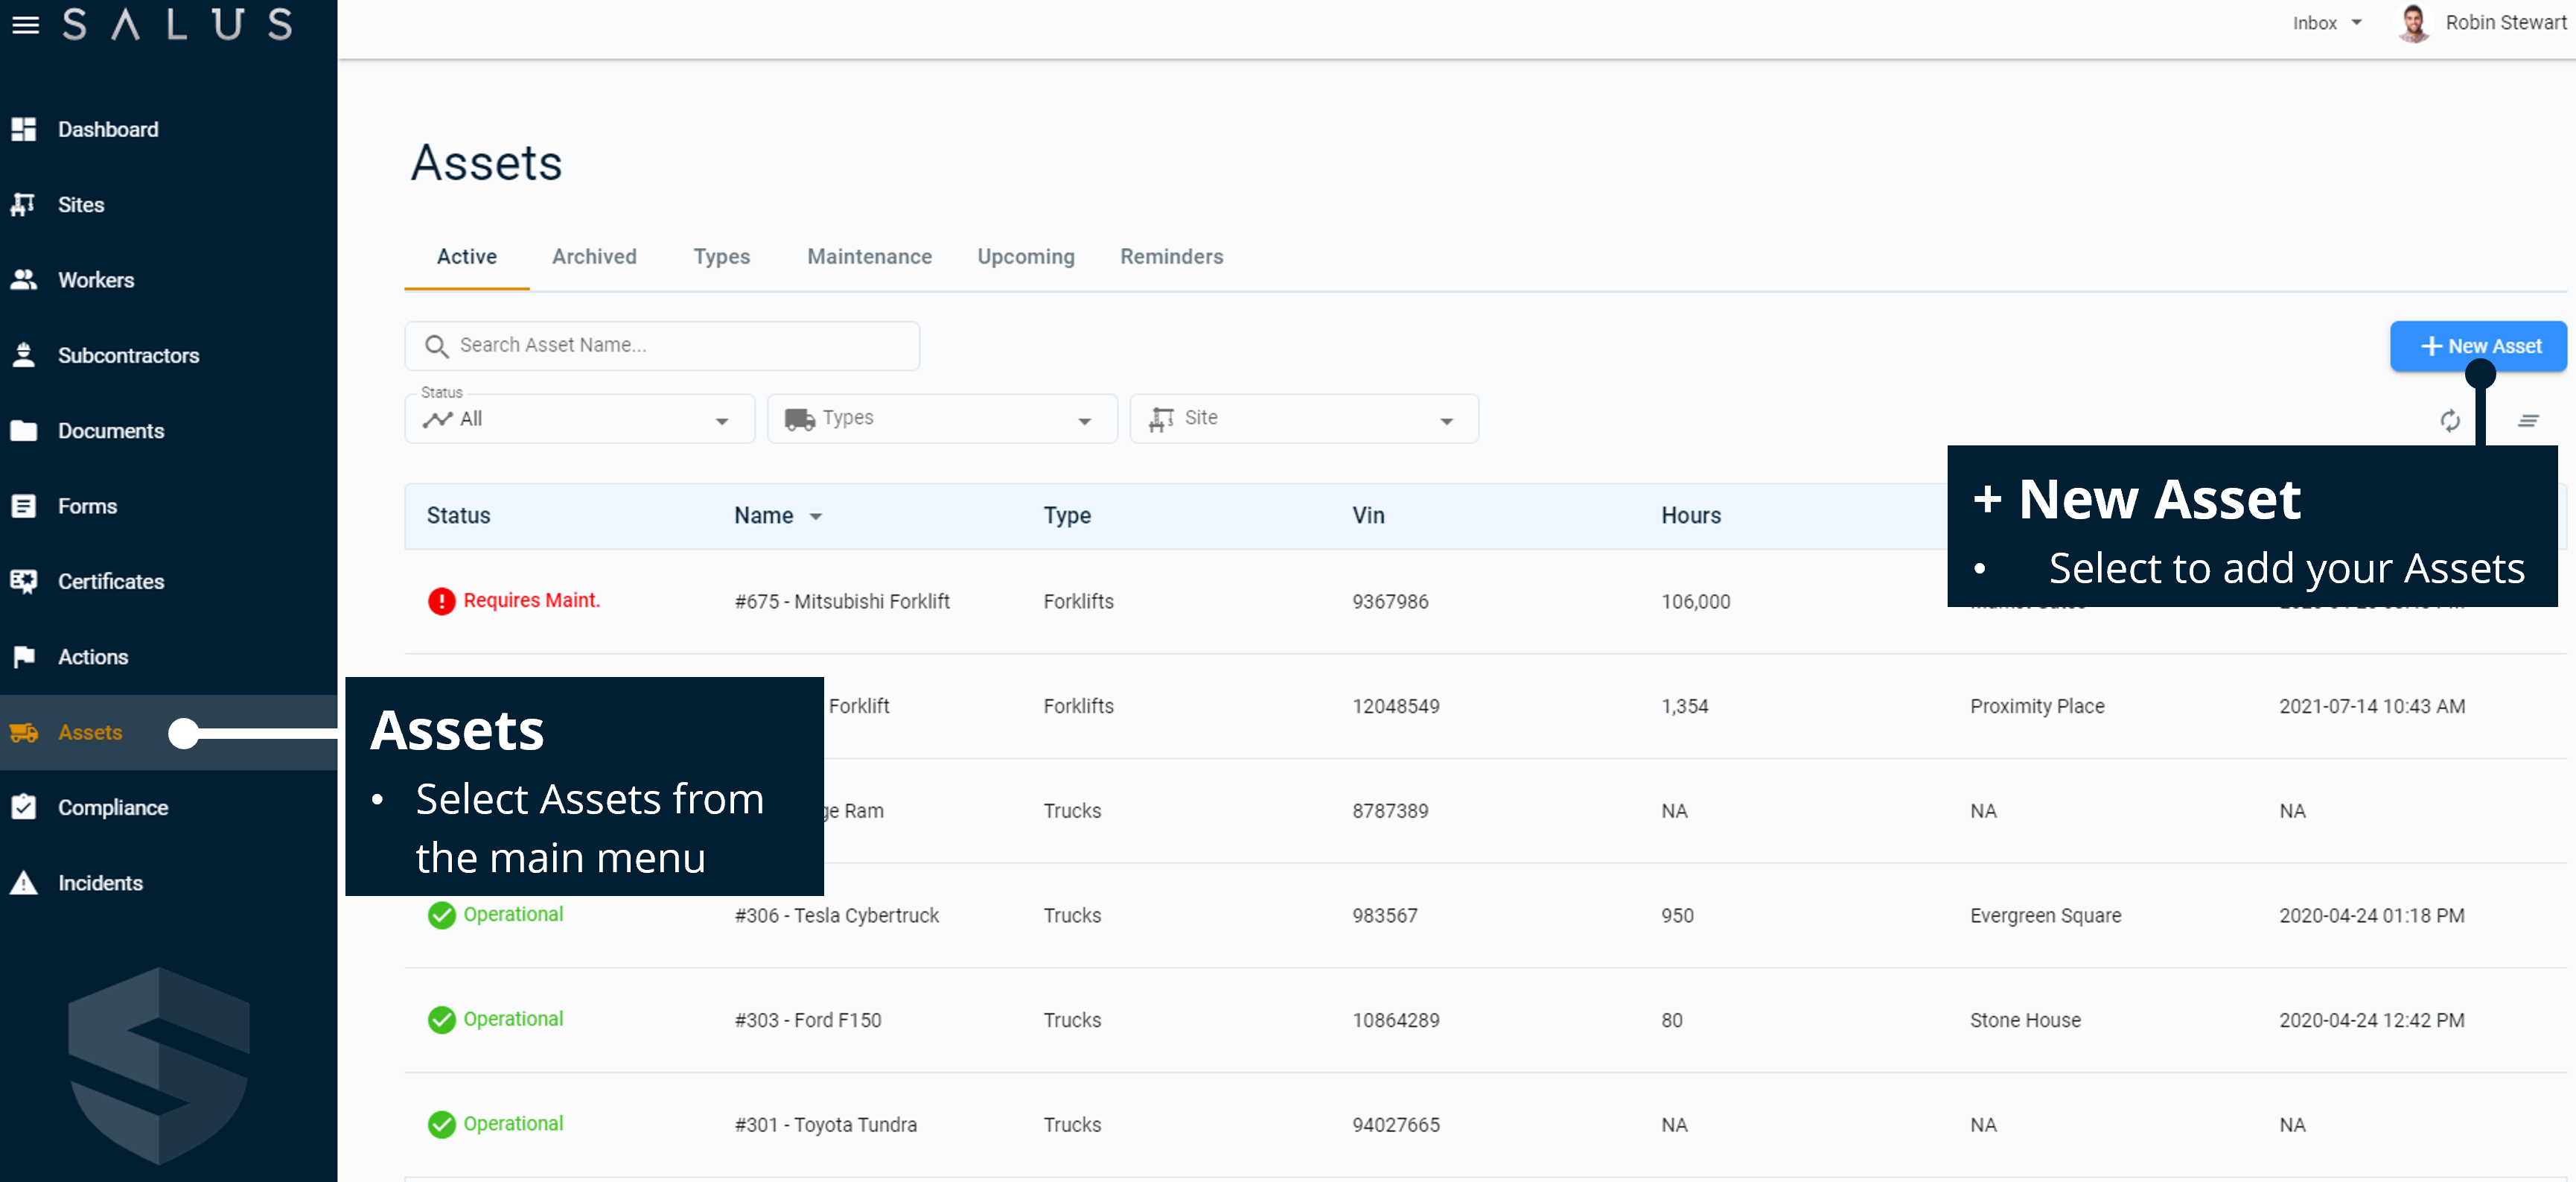The width and height of the screenshot is (2576, 1182).
Task: Click the New Asset button
Action: point(2478,346)
